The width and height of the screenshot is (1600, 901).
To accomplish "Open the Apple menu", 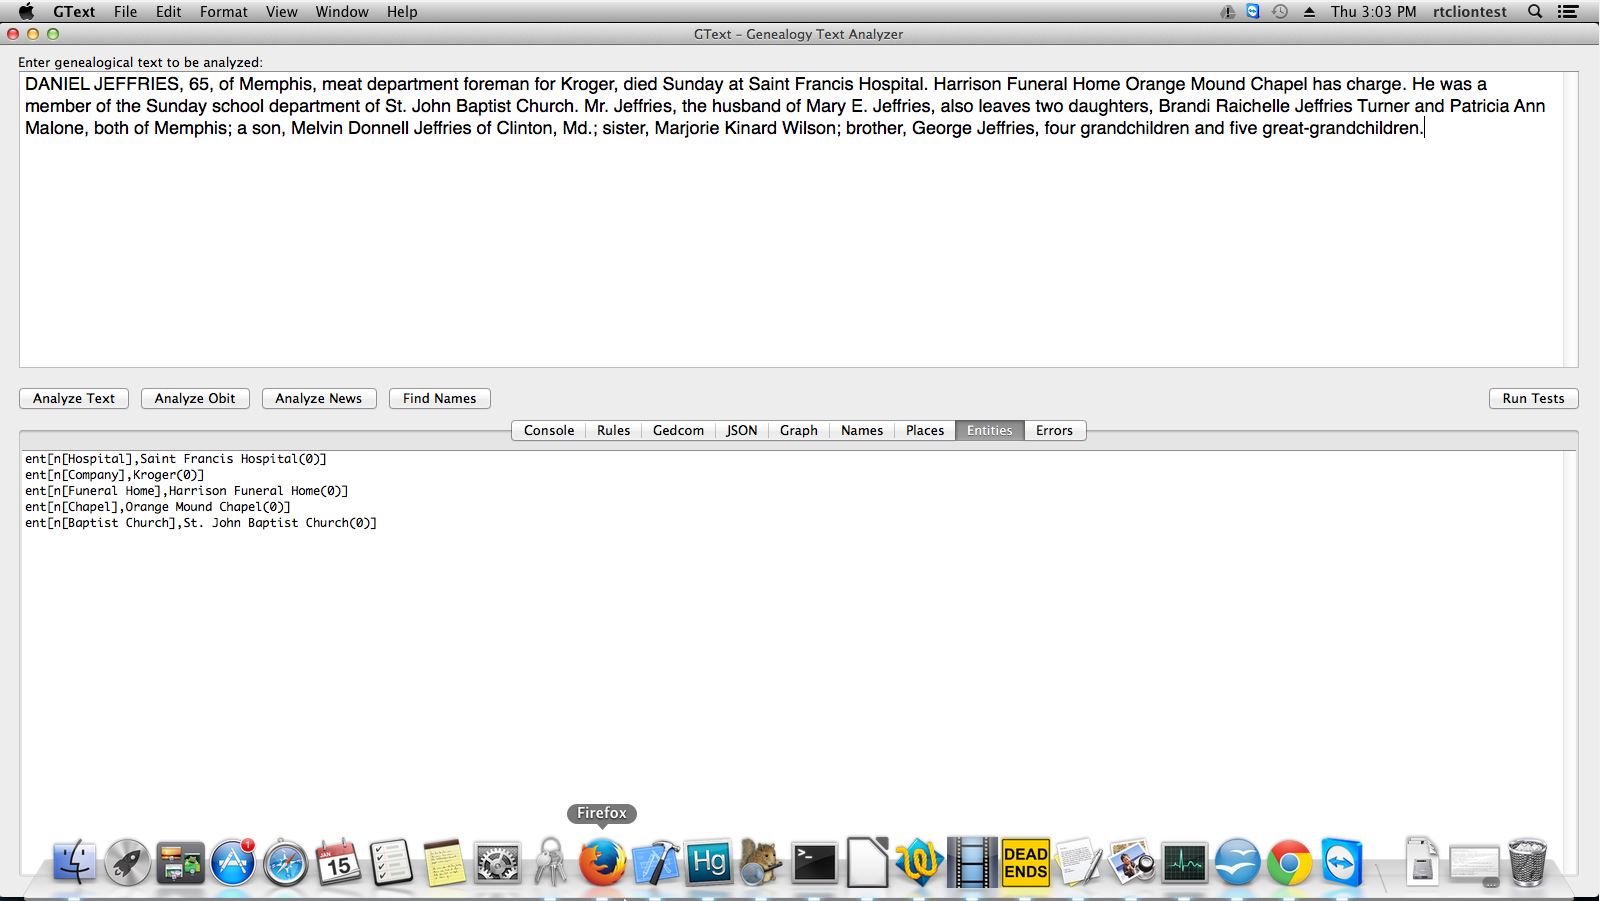I will click(26, 12).
